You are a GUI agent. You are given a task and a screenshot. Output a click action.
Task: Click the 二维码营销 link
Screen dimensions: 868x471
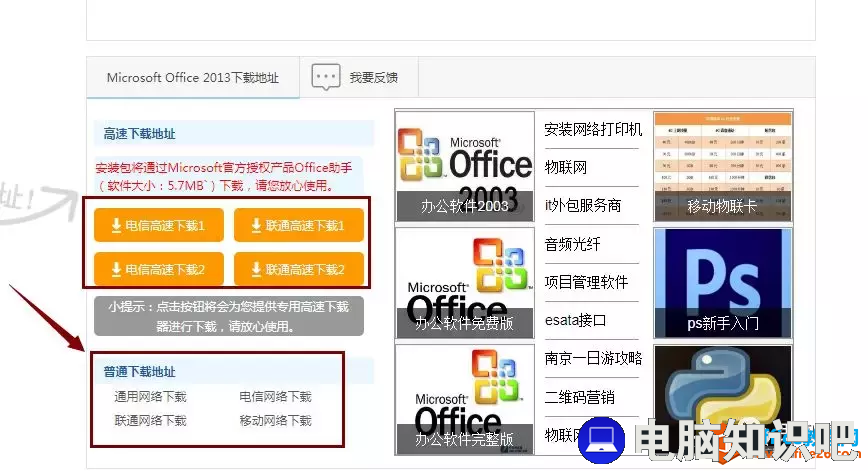click(x=580, y=397)
